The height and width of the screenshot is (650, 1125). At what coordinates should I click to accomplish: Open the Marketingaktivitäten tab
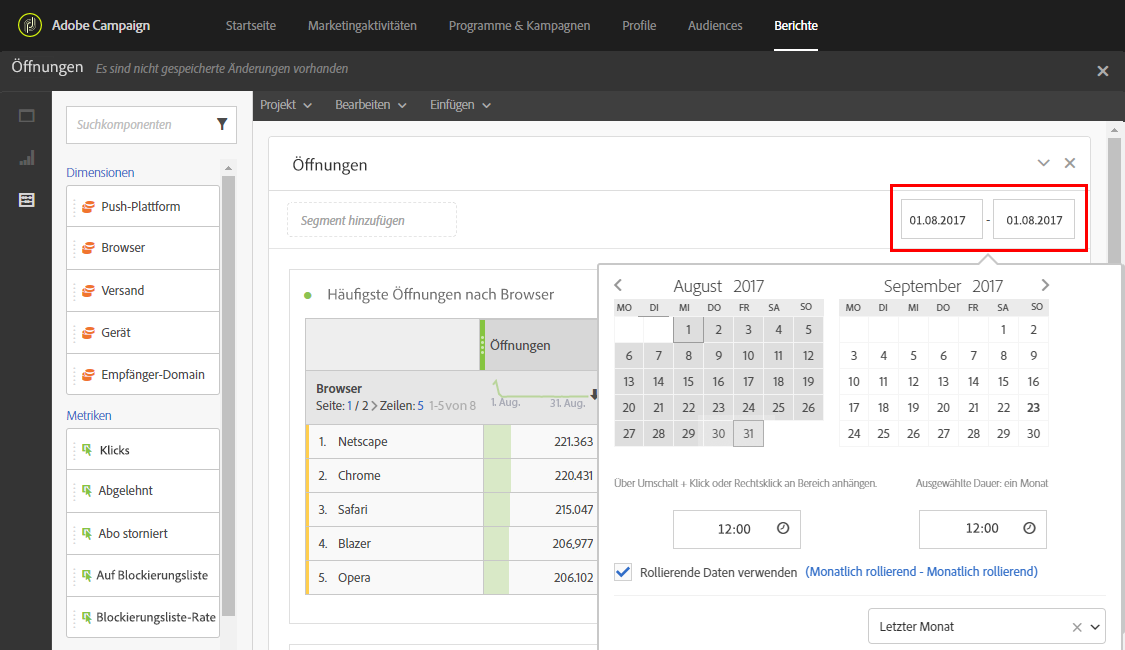pos(362,25)
